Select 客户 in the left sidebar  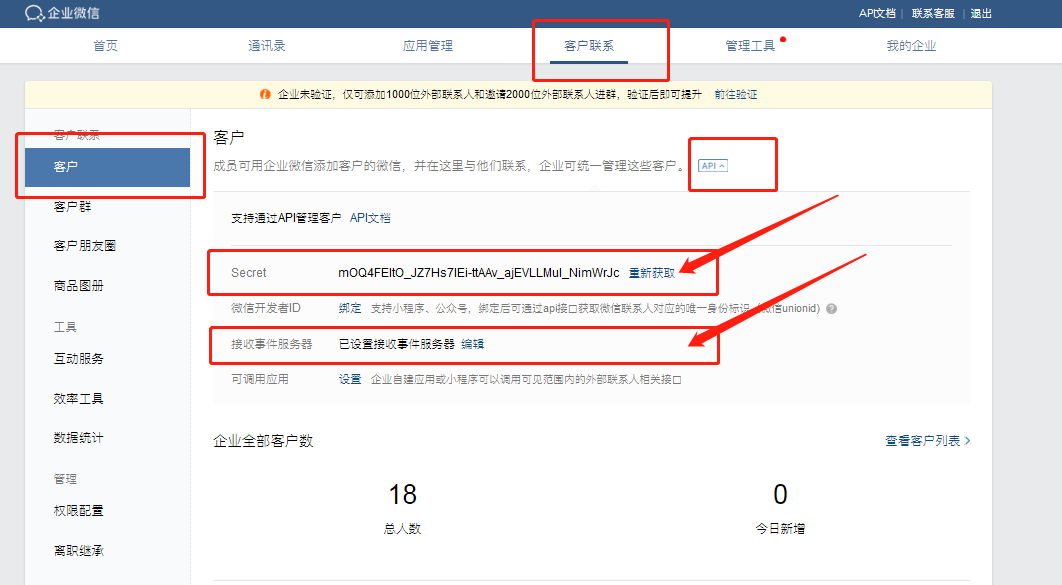pyautogui.click(x=107, y=167)
